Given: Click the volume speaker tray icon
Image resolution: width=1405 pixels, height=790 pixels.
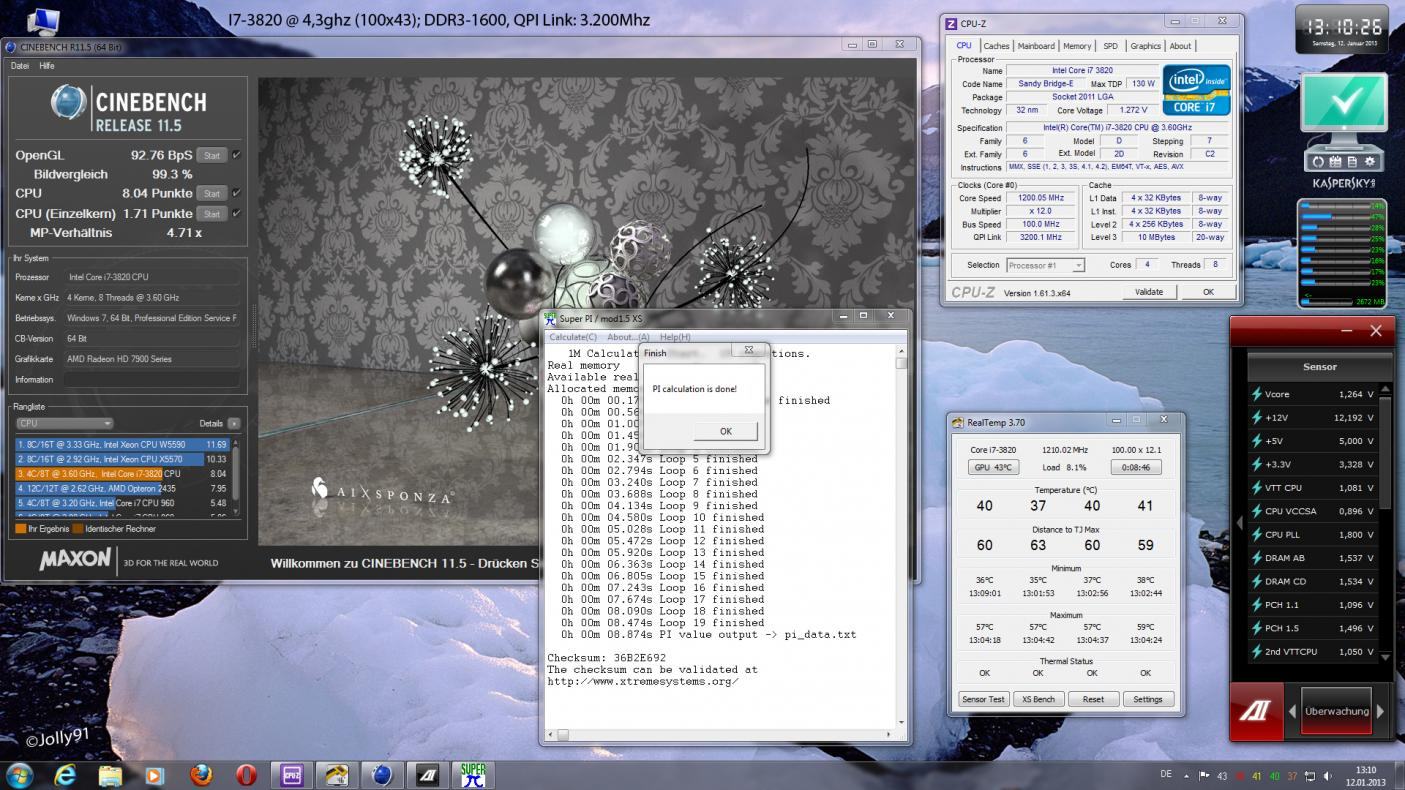Looking at the screenshot, I should [1328, 776].
